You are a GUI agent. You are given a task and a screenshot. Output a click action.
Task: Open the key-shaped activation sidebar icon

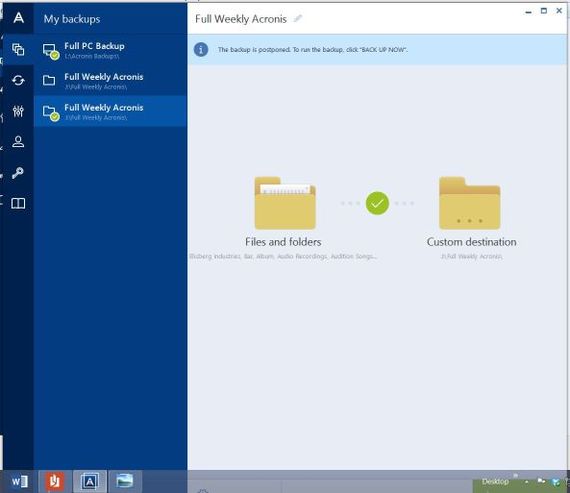[x=18, y=173]
